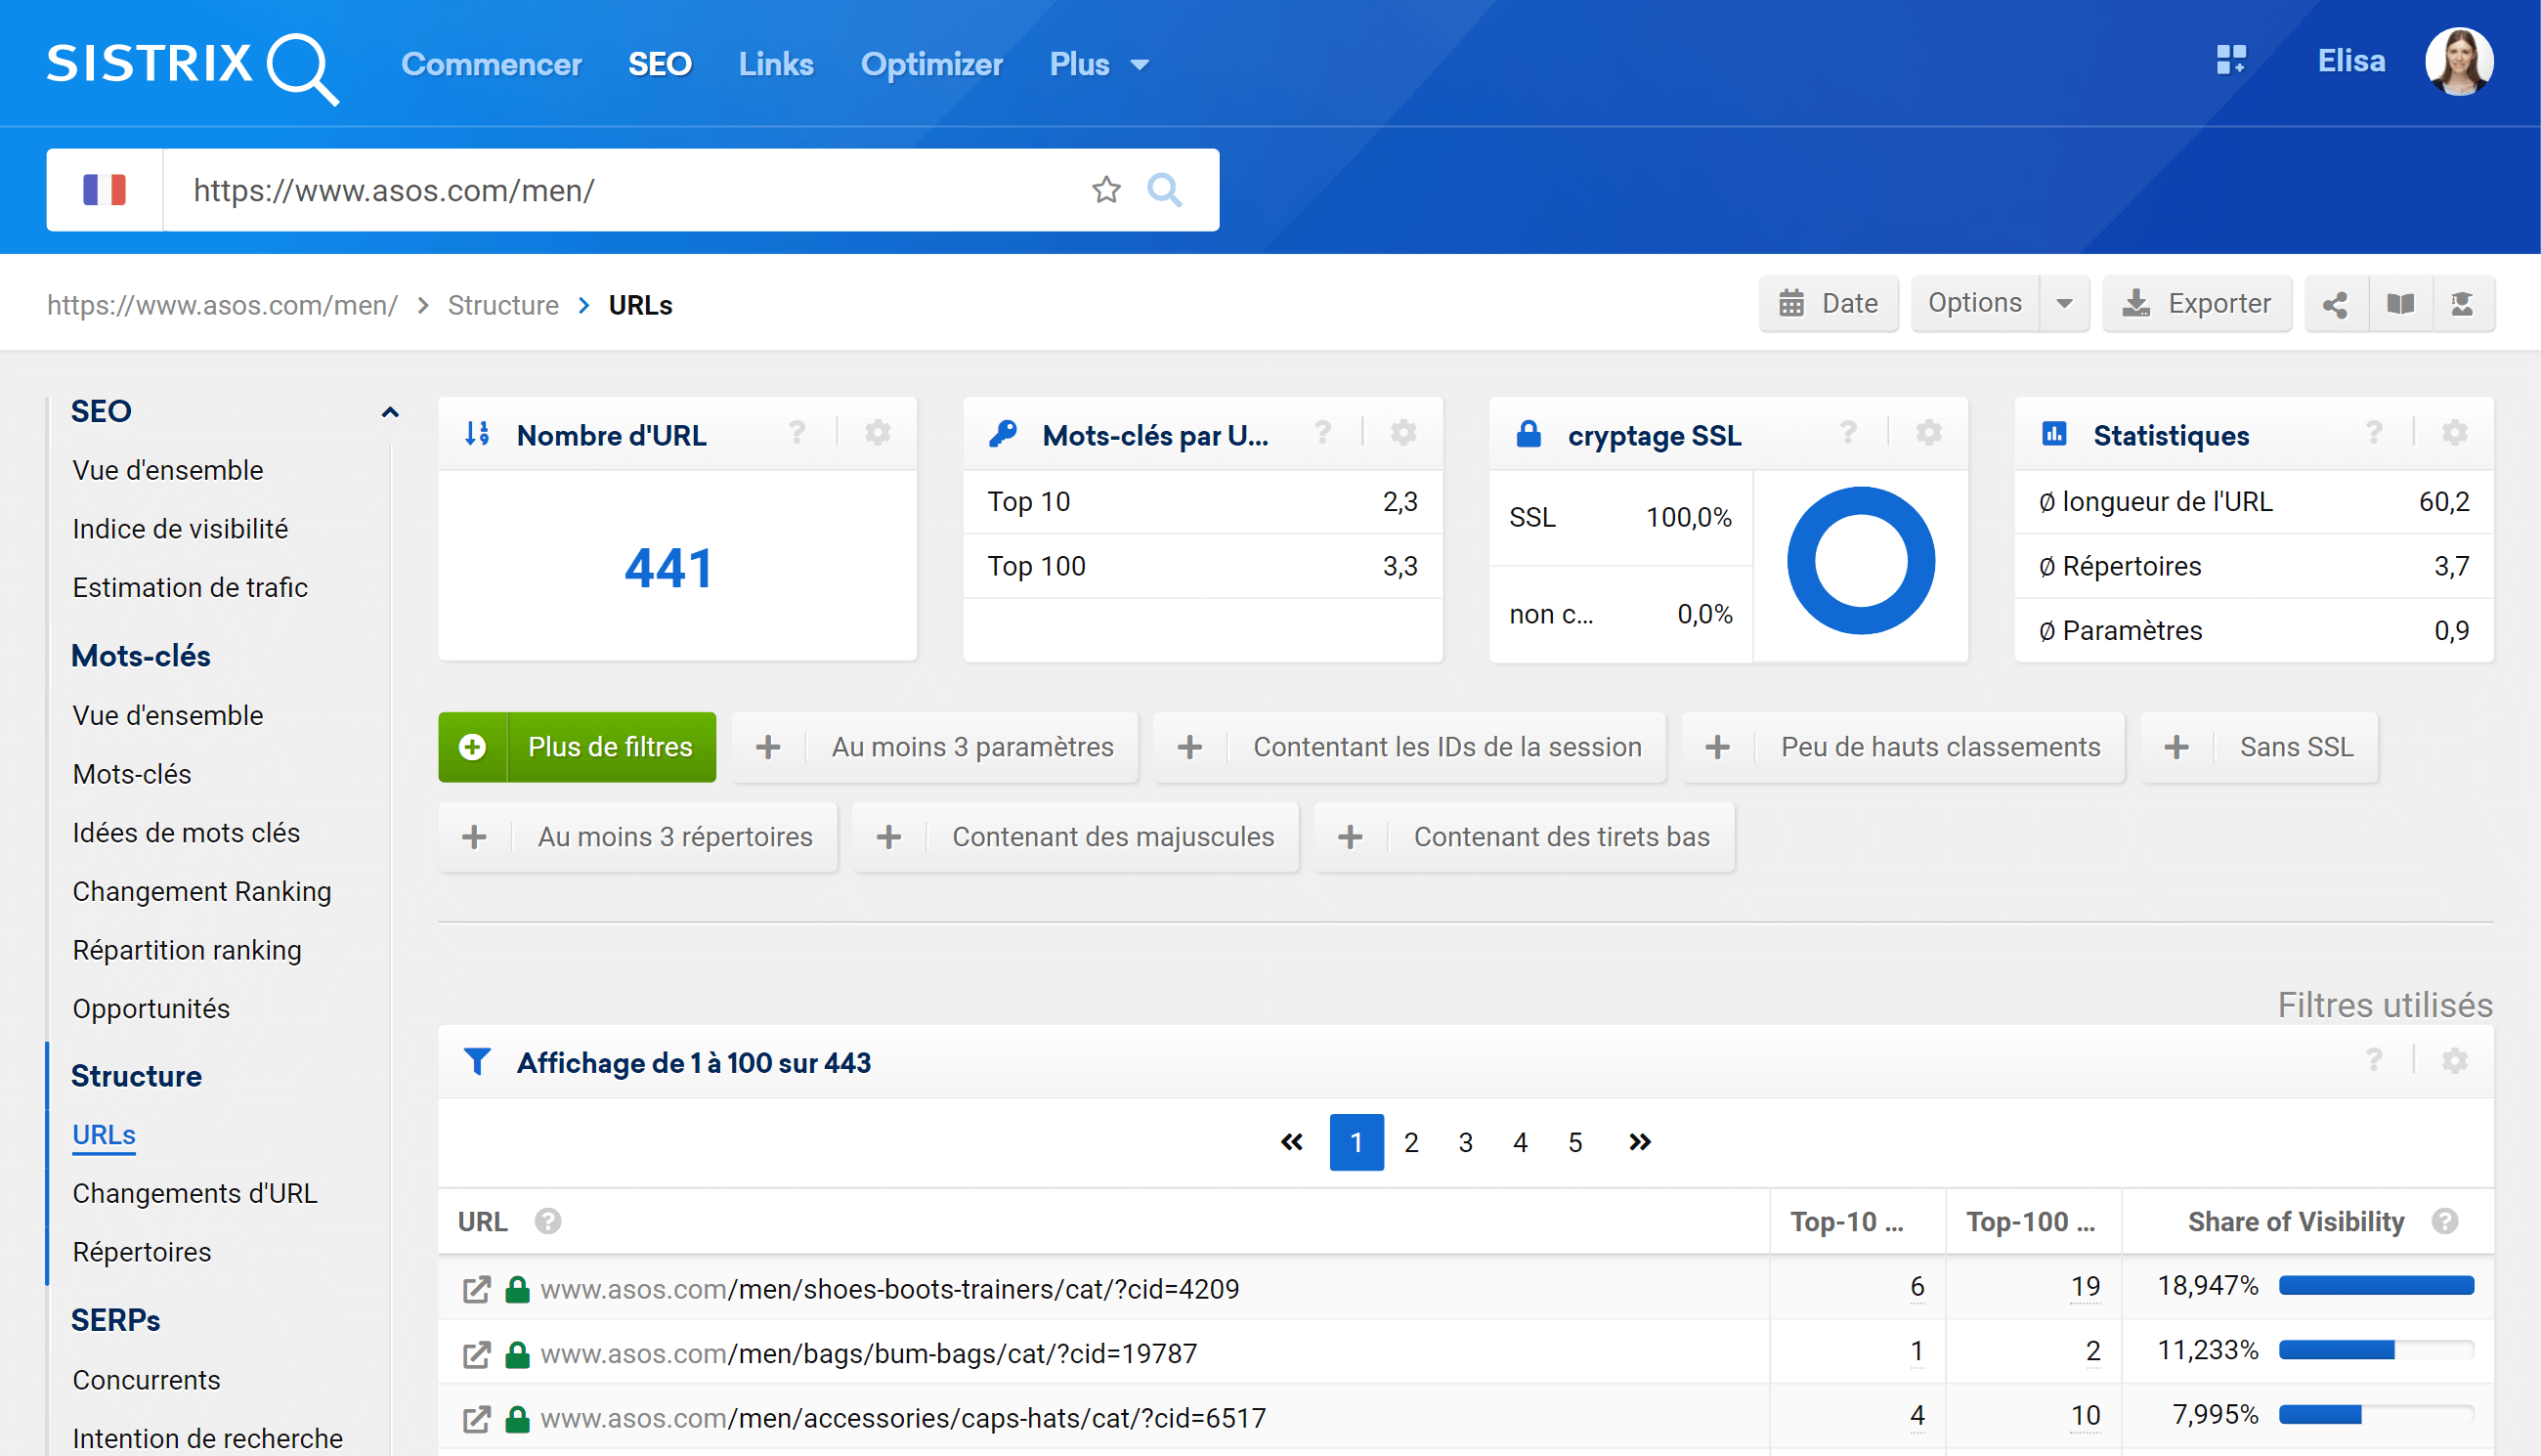Click the filter funnel icon in table header
Screen dimensions: 2541x1456
point(477,1062)
